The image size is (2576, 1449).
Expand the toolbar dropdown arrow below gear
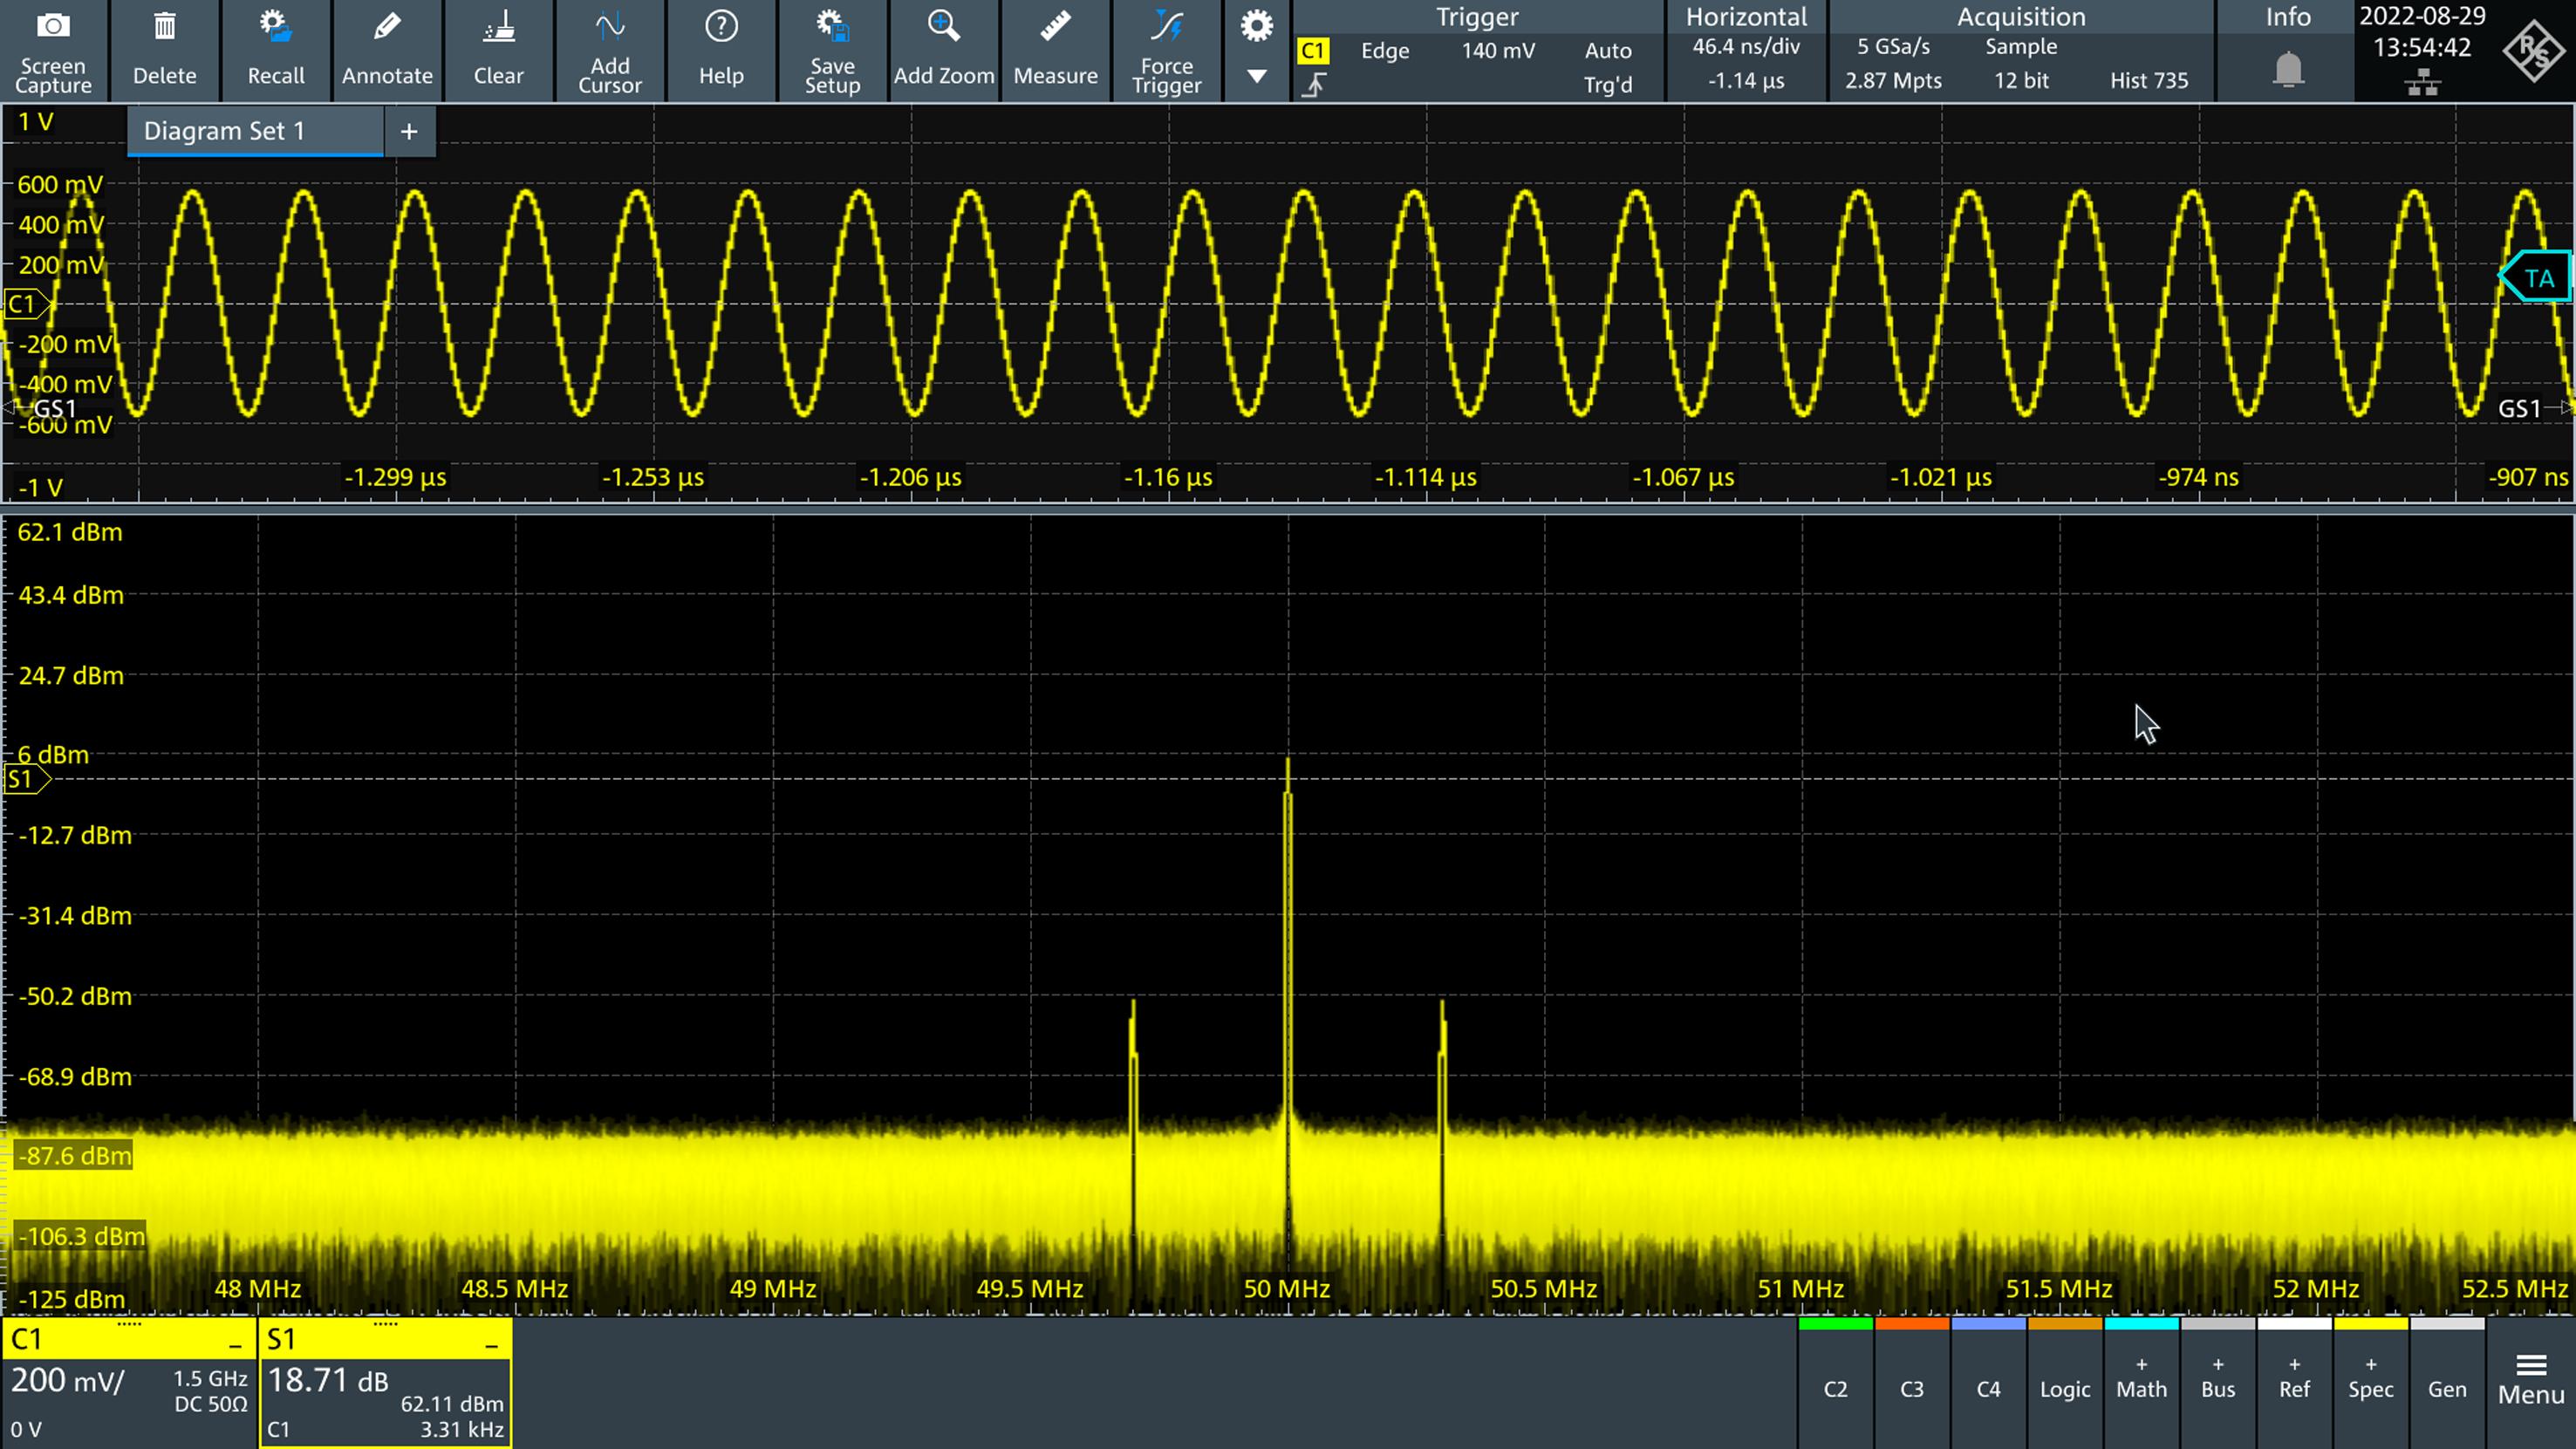(x=1256, y=76)
